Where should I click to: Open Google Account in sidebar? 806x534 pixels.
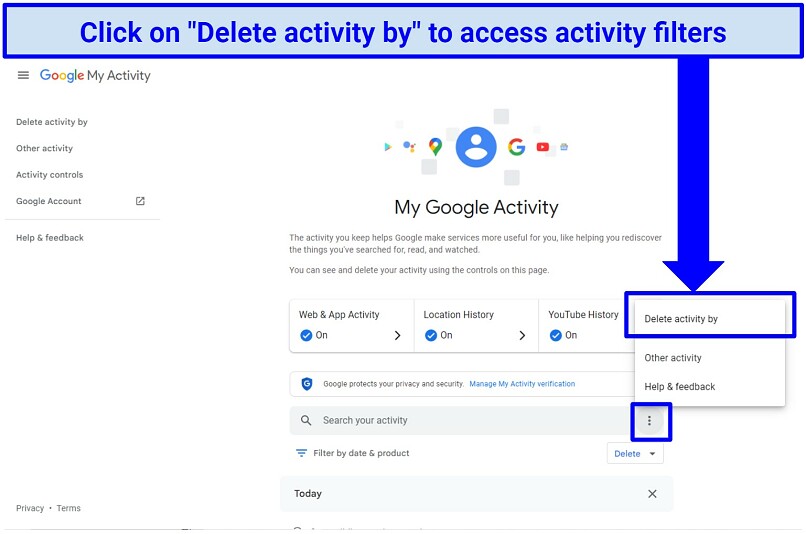coord(49,201)
